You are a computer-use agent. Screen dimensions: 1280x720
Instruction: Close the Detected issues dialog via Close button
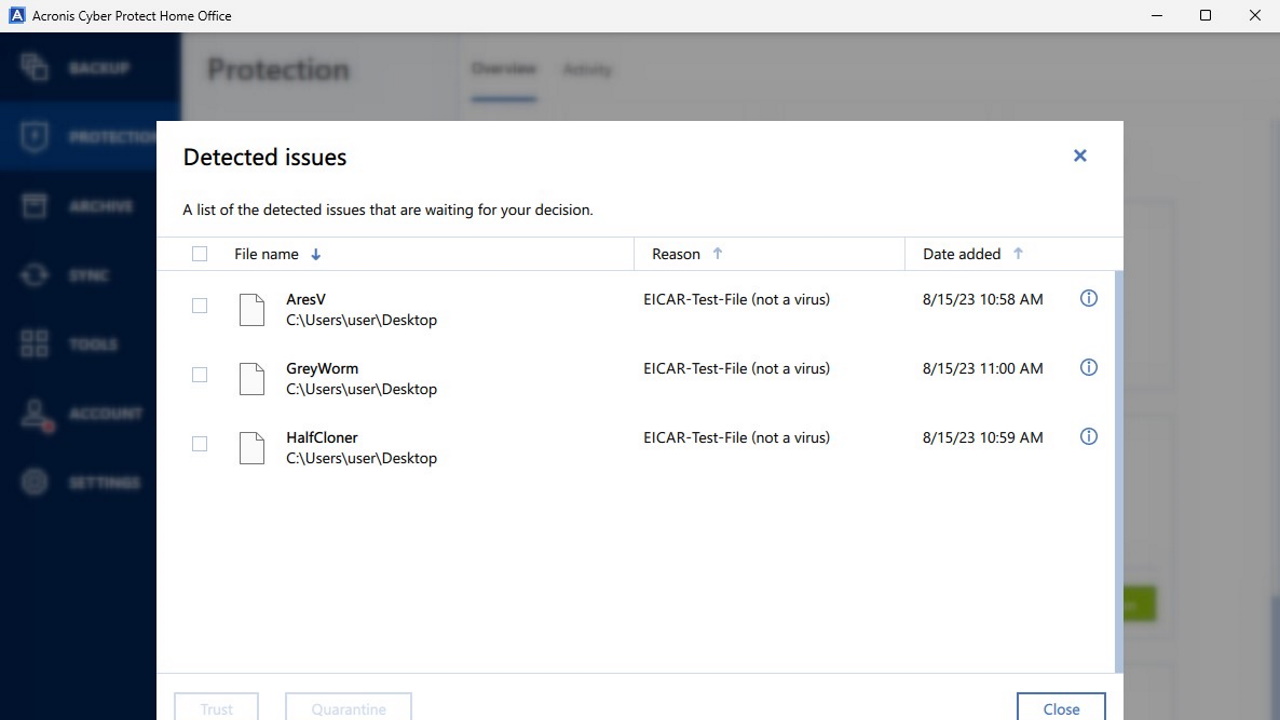(x=1061, y=708)
